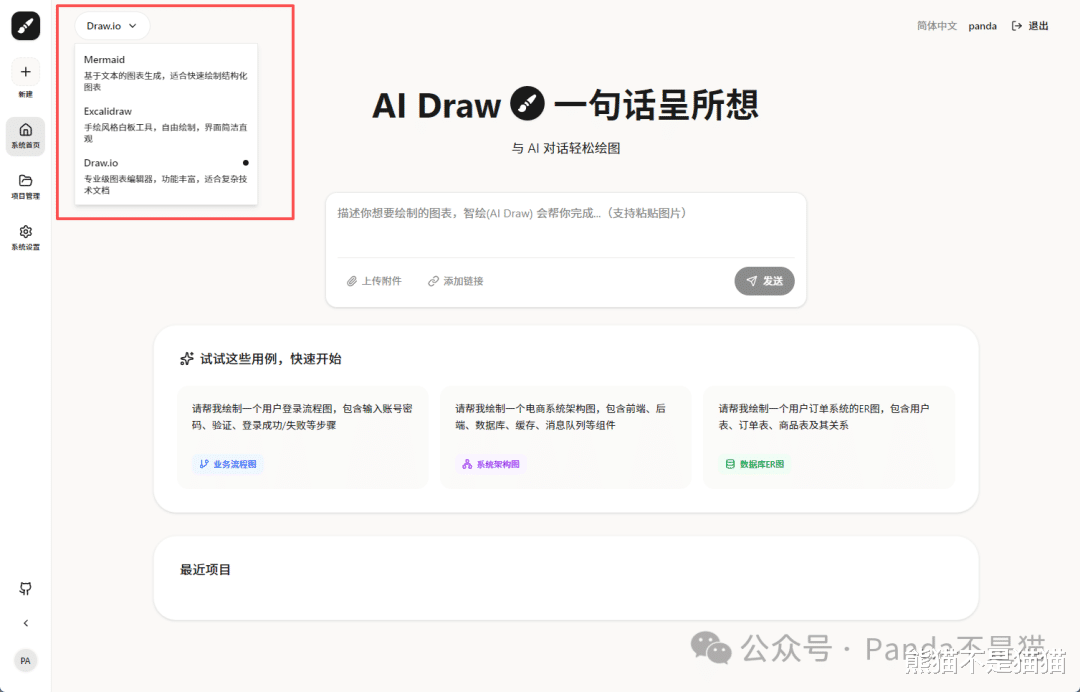
Task: Click the panda username
Action: tap(982, 26)
